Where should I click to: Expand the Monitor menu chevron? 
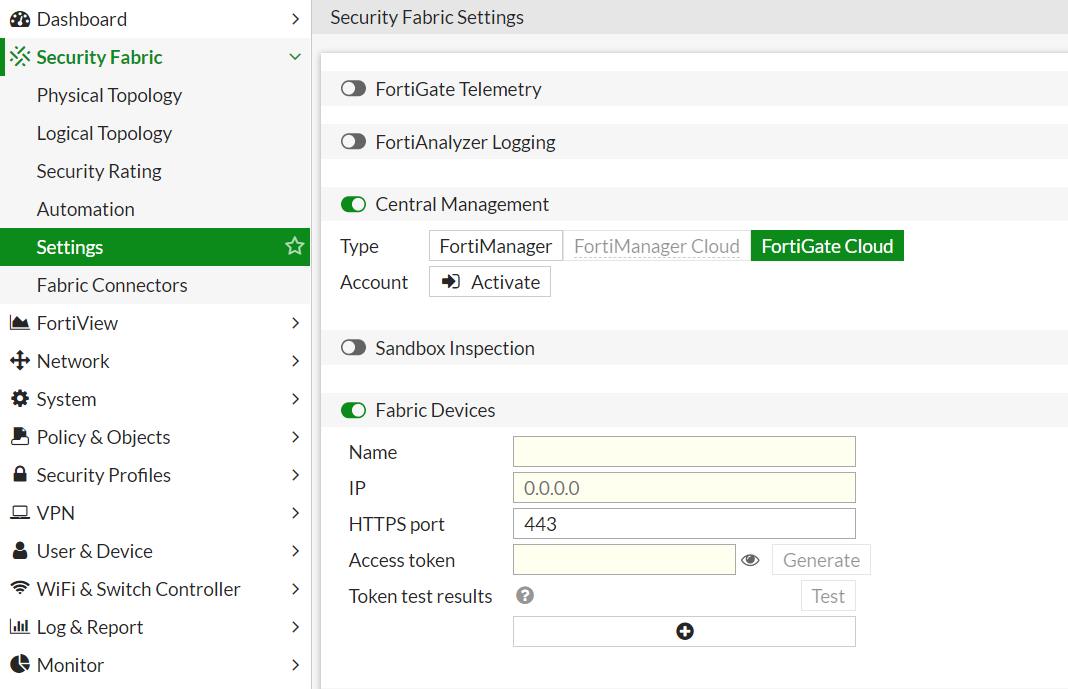295,664
